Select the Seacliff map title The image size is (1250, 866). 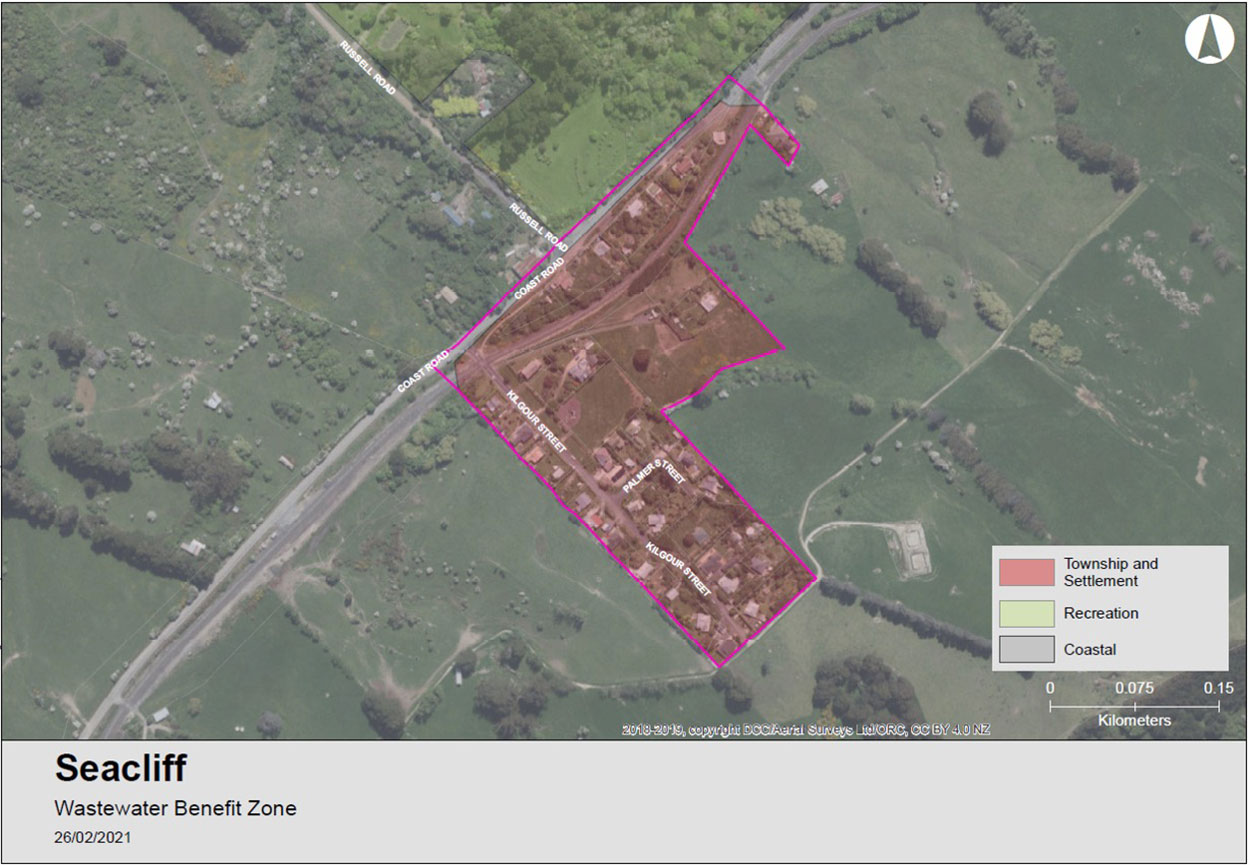click(x=120, y=768)
